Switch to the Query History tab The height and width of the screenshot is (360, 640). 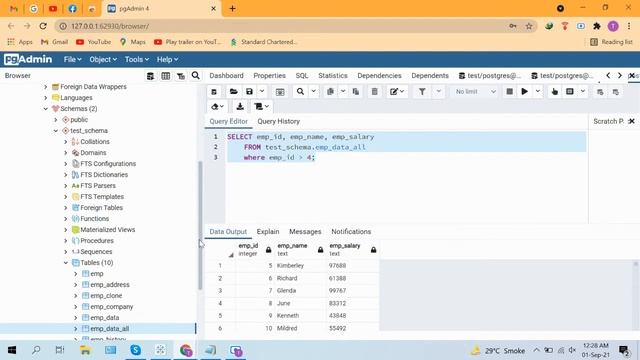279,122
